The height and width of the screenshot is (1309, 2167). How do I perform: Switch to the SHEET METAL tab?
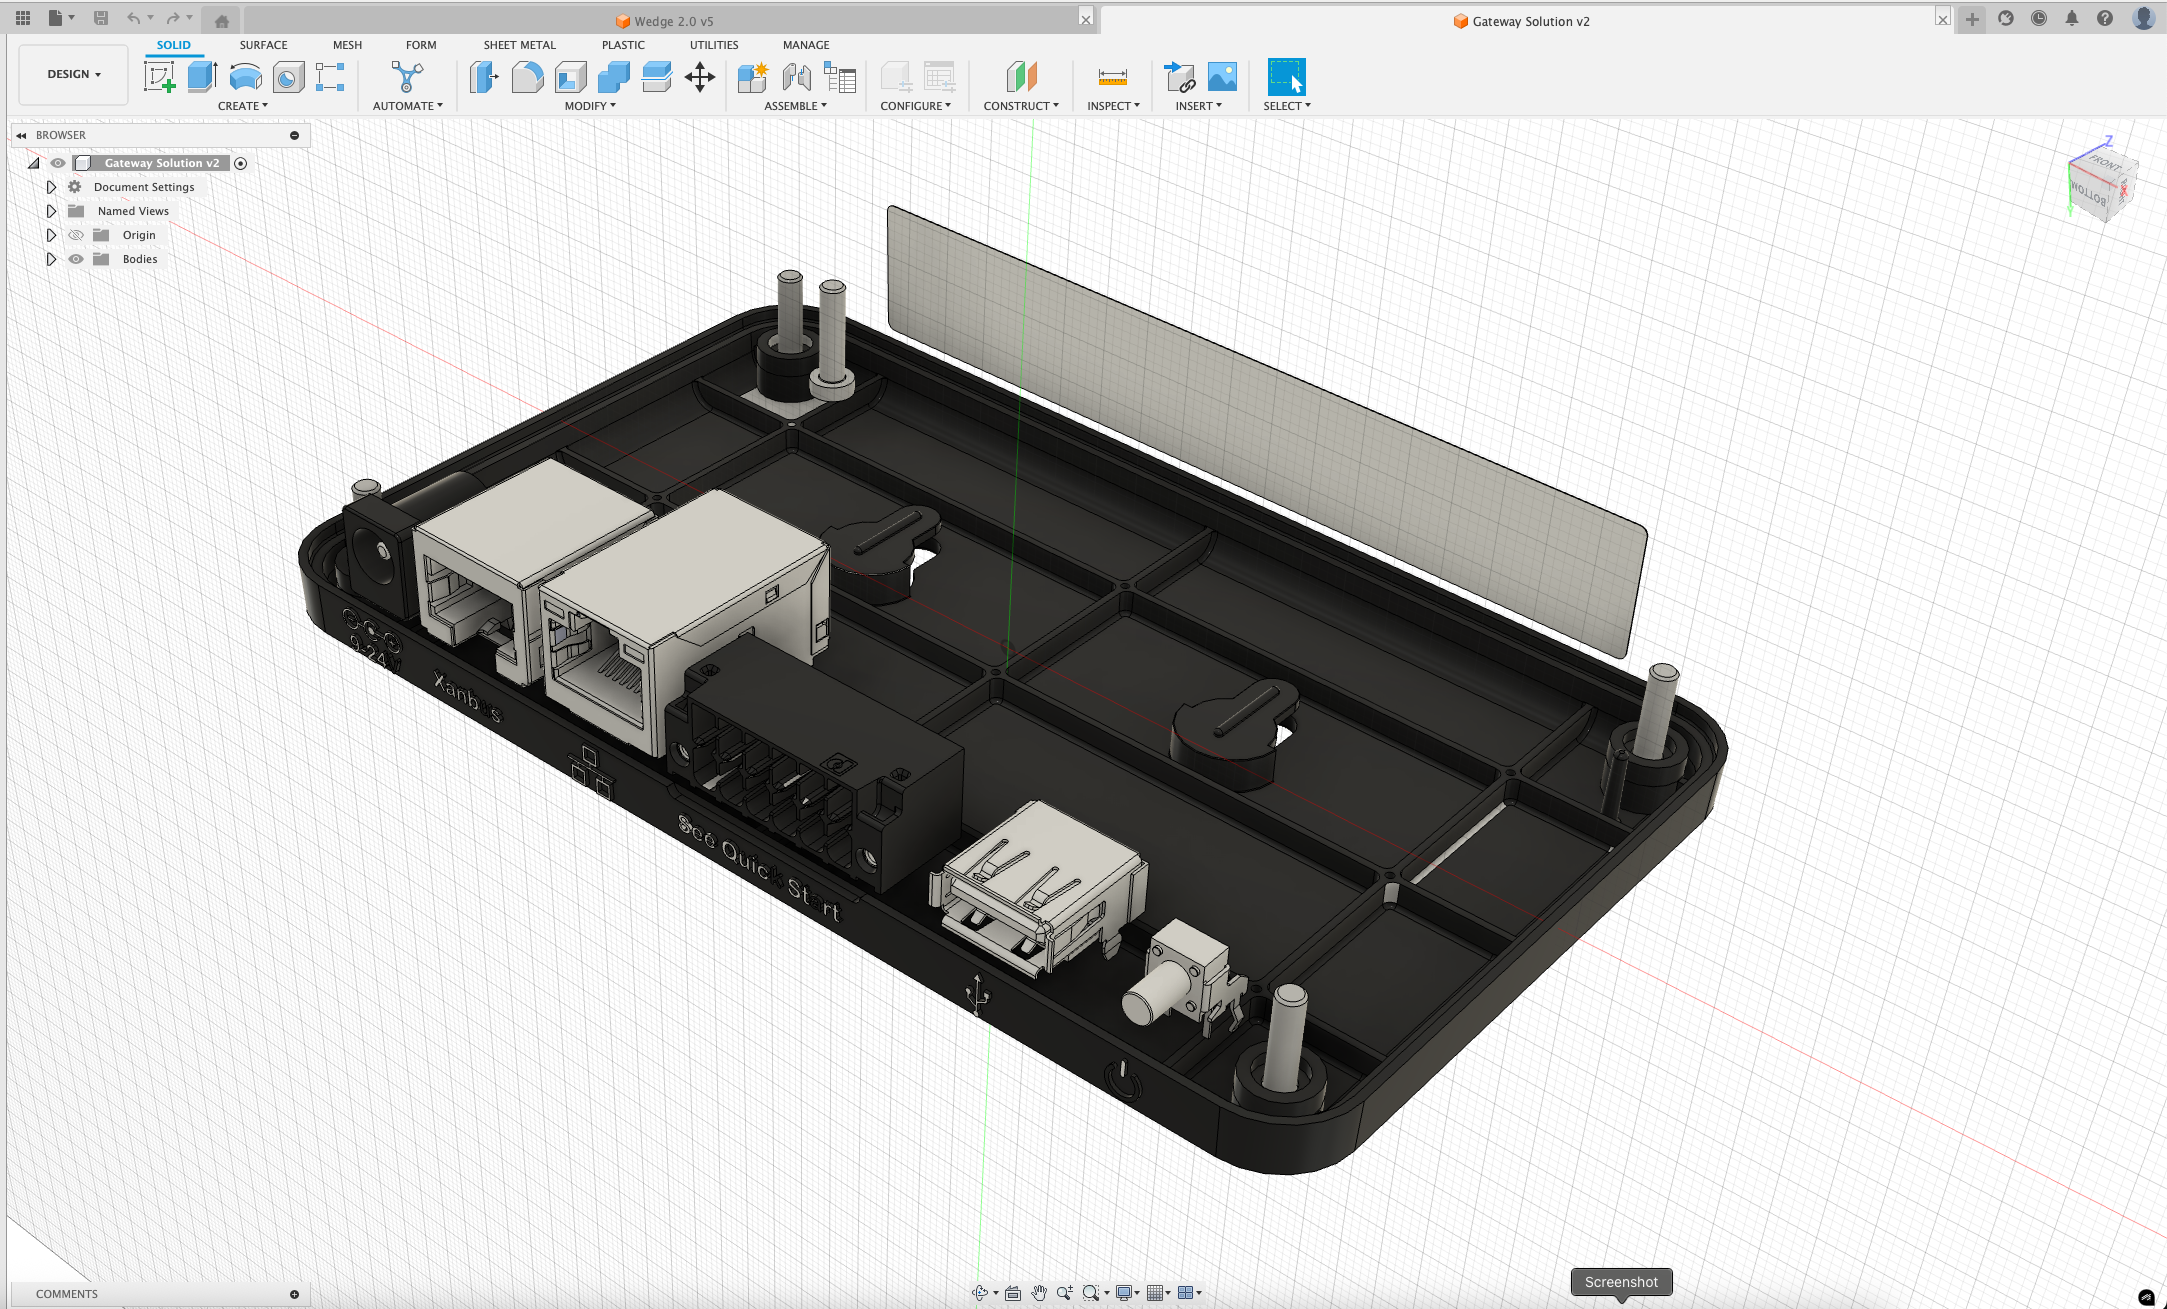click(x=519, y=45)
